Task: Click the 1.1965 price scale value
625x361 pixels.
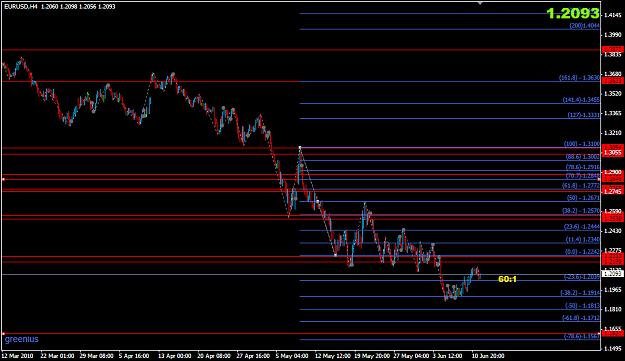Action: tap(613, 290)
